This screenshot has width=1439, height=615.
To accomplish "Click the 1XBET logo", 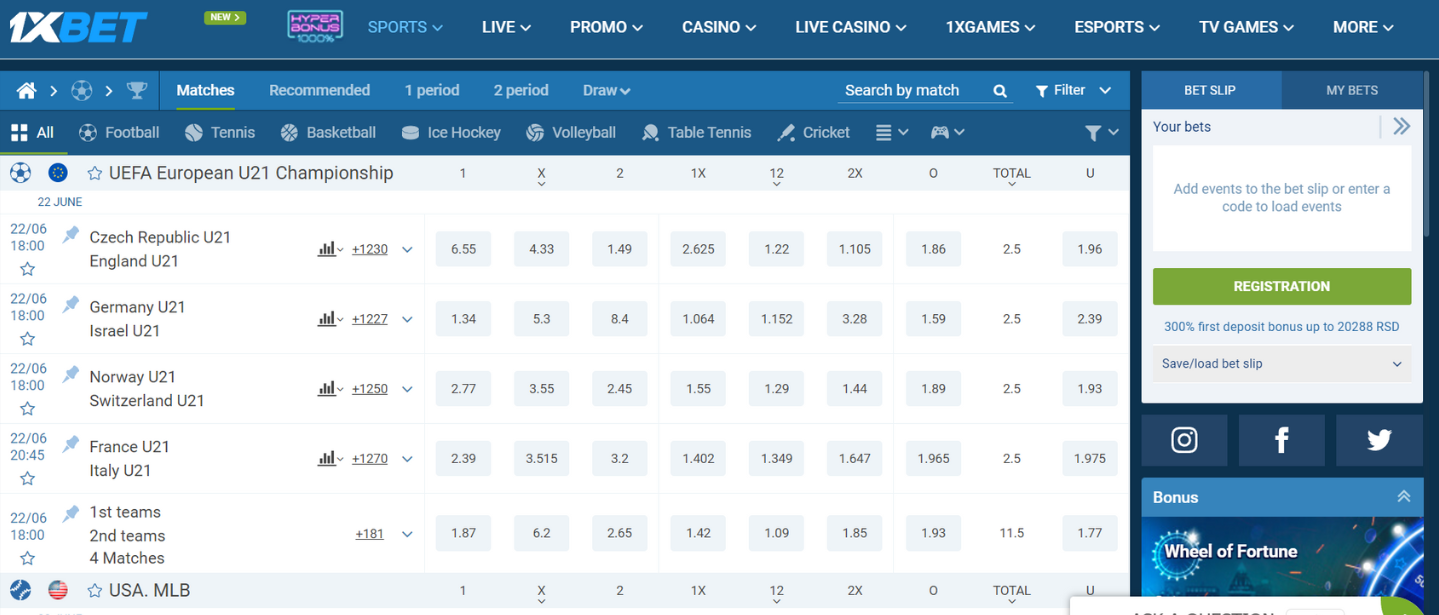I will coord(78,27).
